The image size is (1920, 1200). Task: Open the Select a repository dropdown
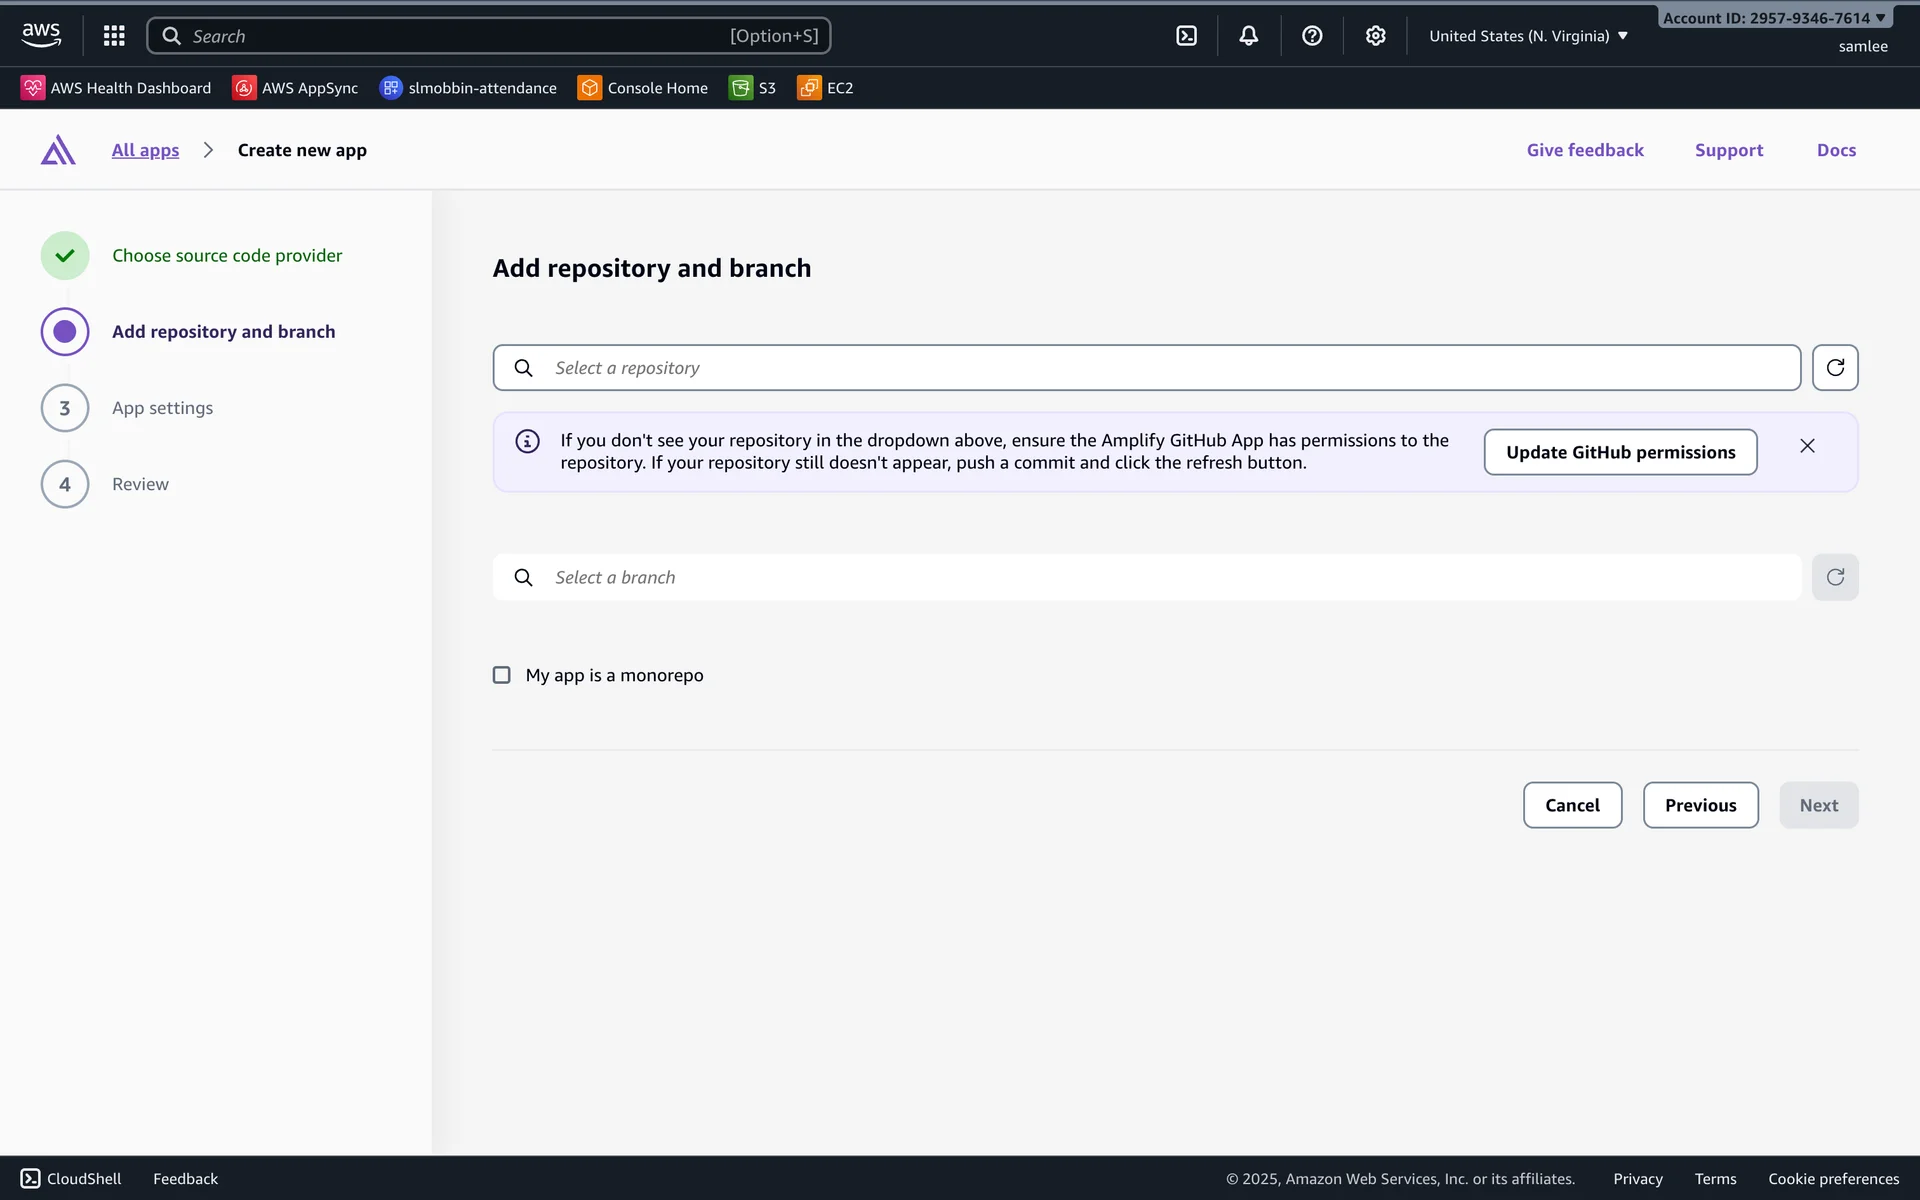[x=1145, y=368]
